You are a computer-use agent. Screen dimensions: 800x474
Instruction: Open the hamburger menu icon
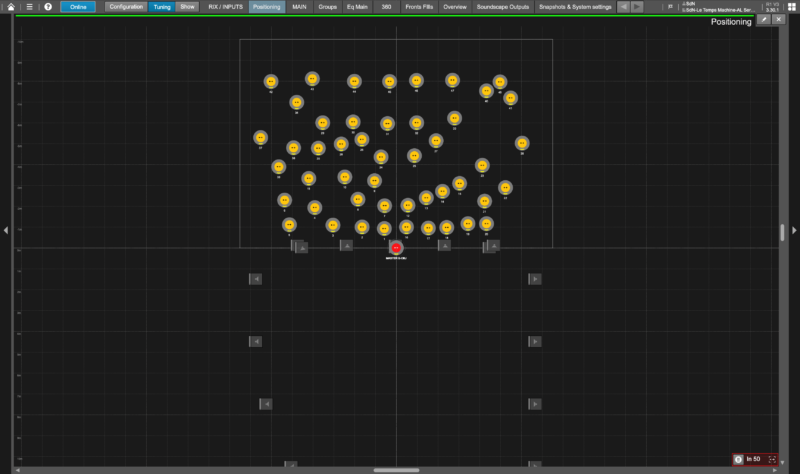click(x=29, y=6)
